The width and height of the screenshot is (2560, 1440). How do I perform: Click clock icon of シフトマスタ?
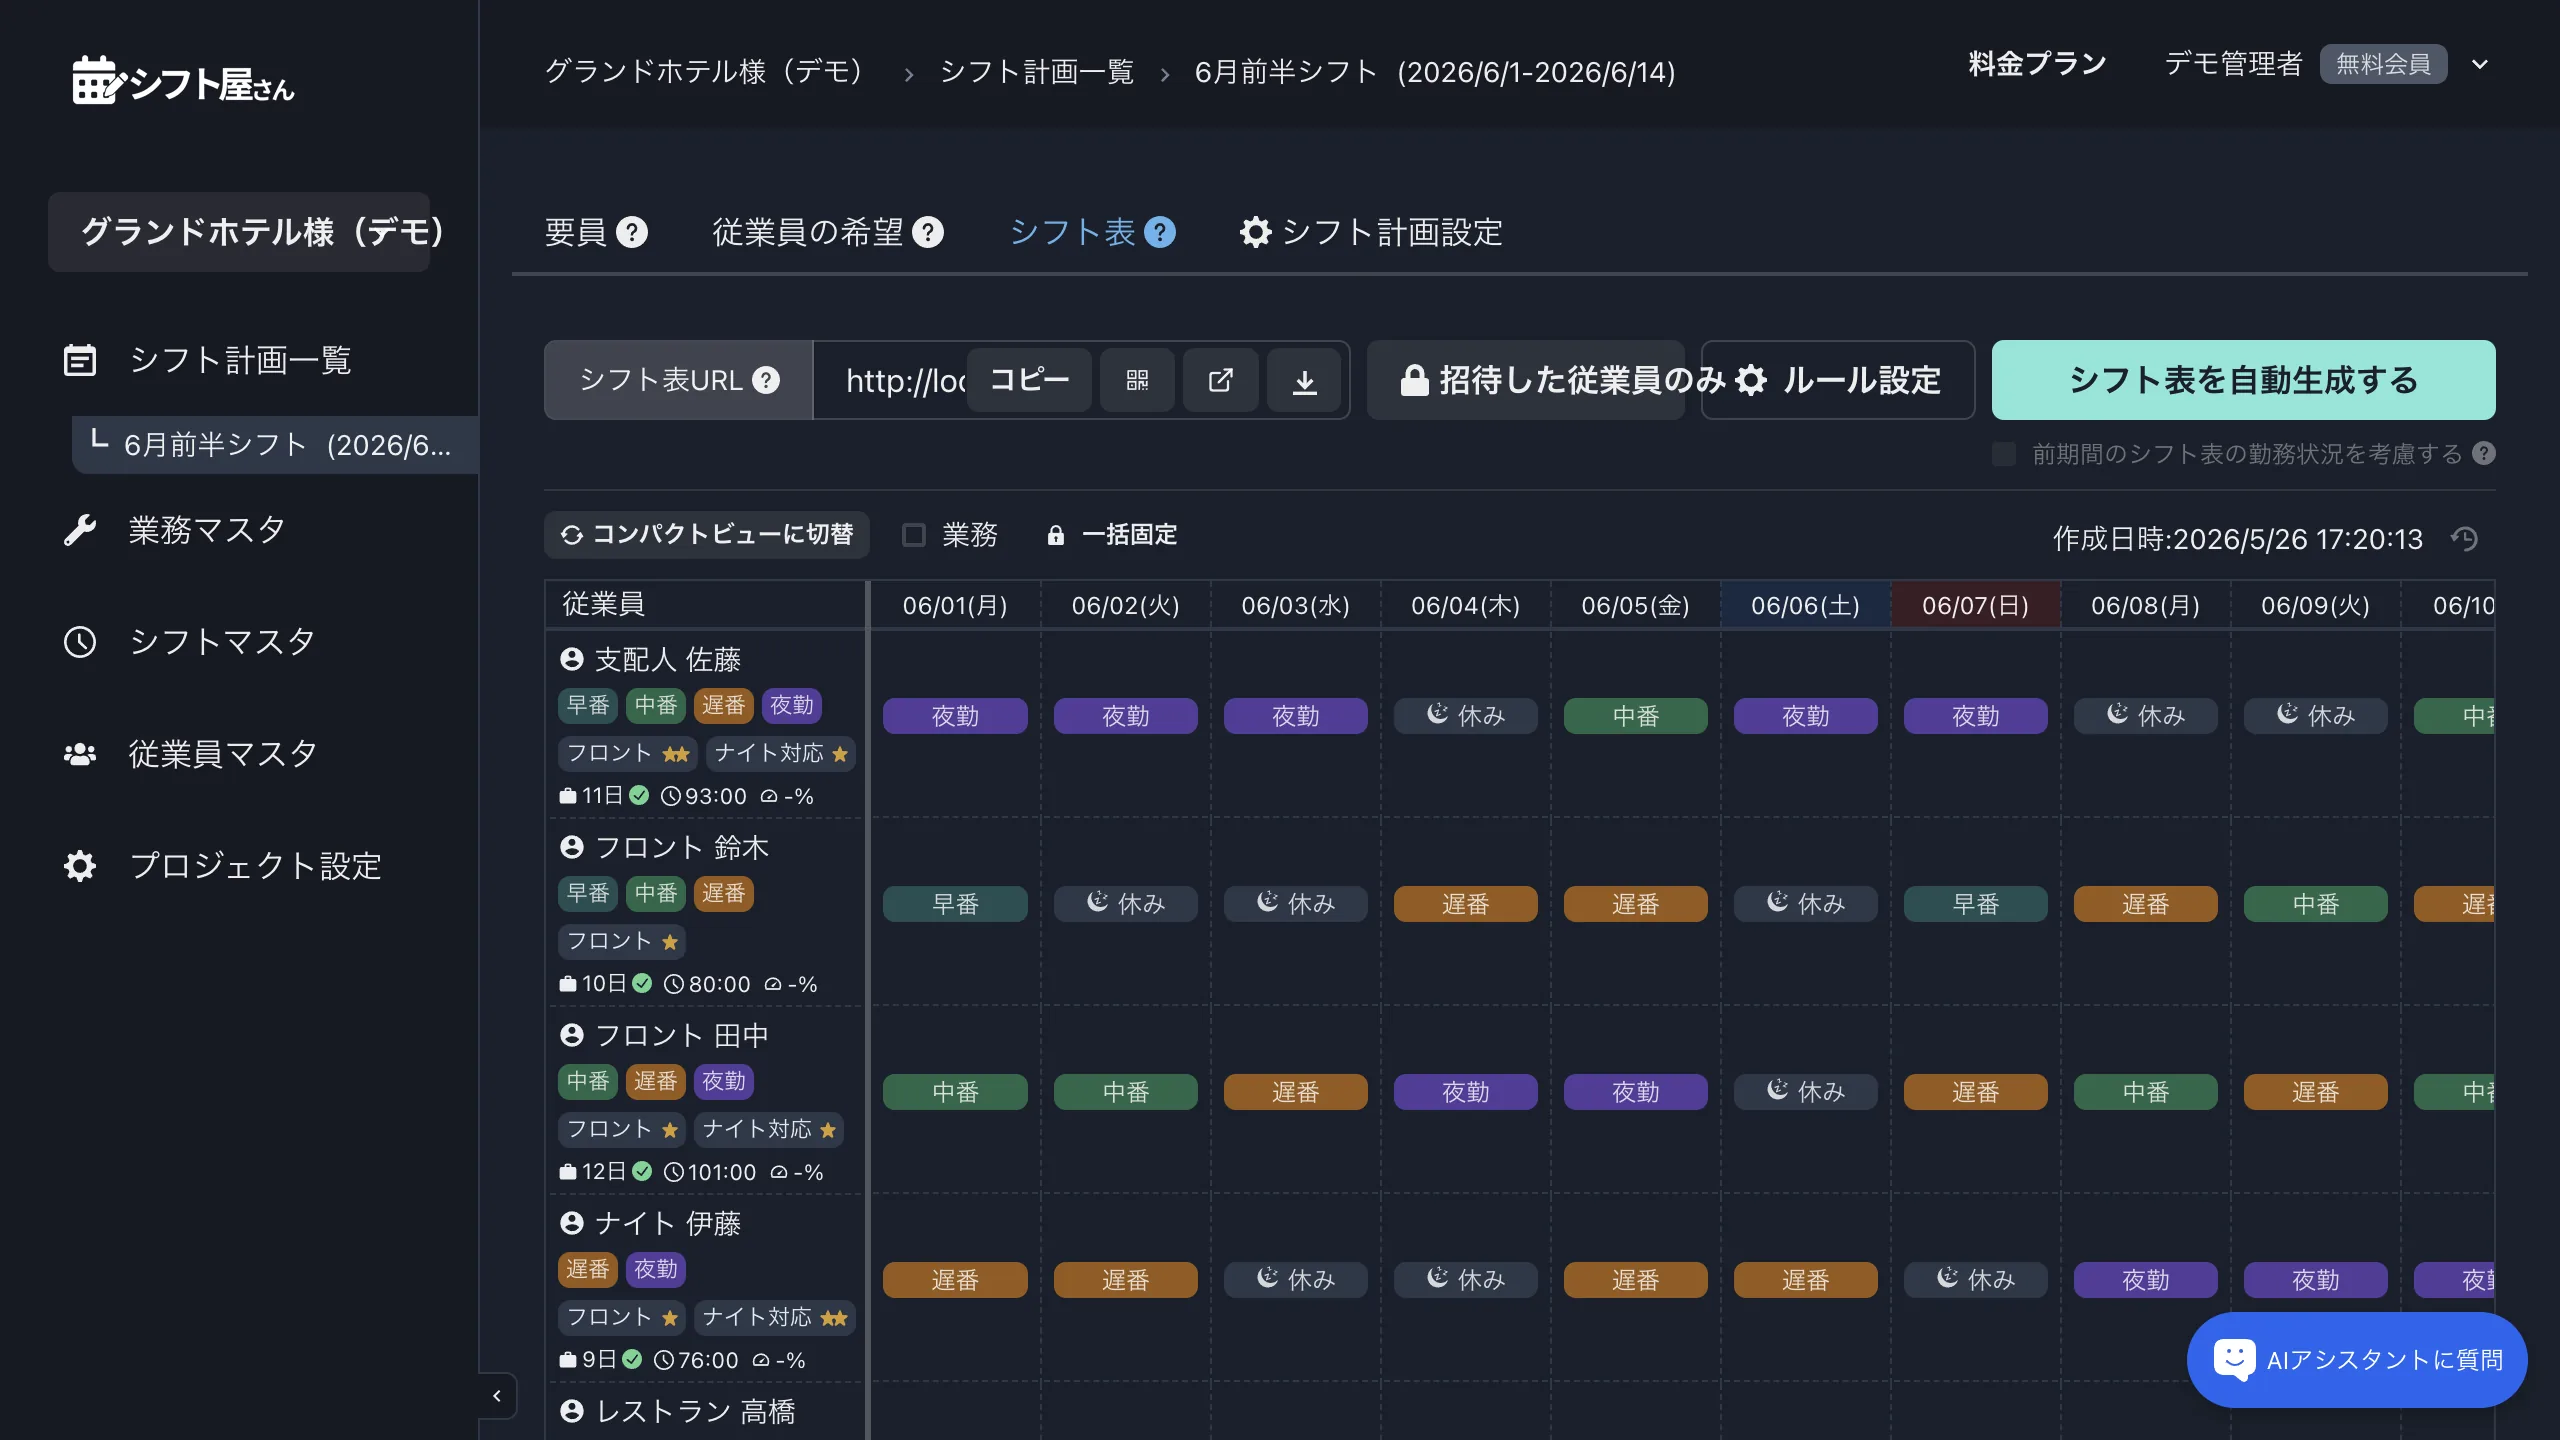pyautogui.click(x=80, y=641)
